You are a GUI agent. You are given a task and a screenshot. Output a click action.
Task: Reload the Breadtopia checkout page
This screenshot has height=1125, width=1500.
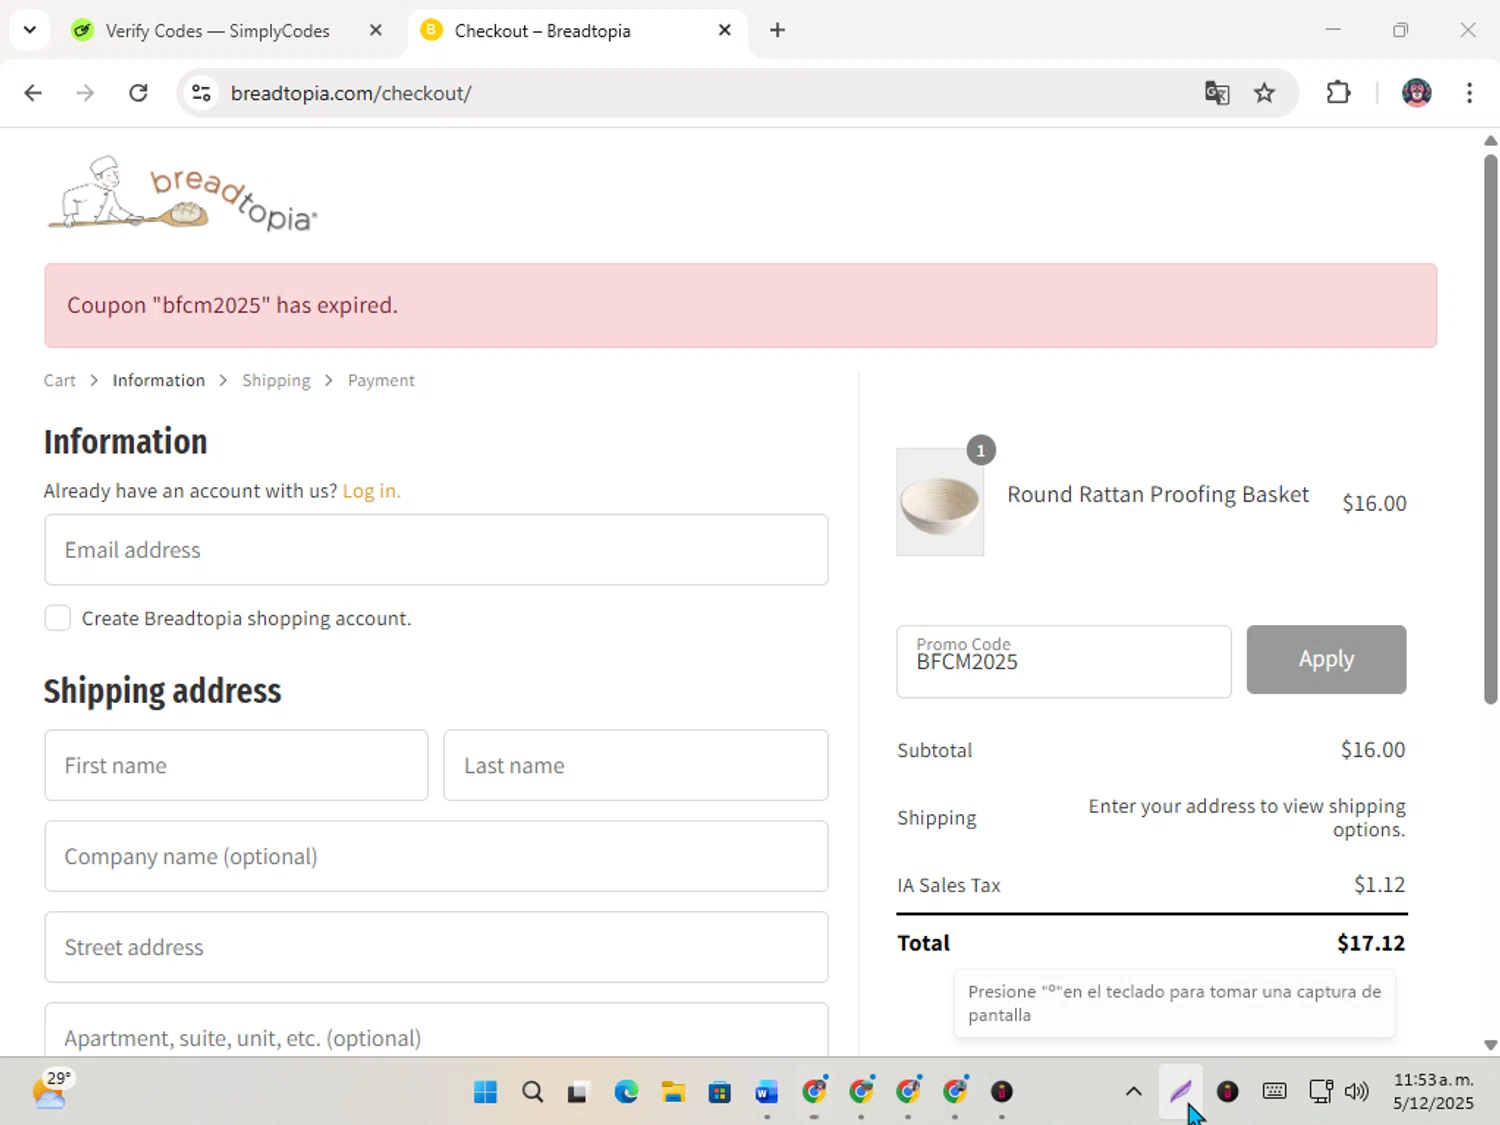pyautogui.click(x=138, y=93)
